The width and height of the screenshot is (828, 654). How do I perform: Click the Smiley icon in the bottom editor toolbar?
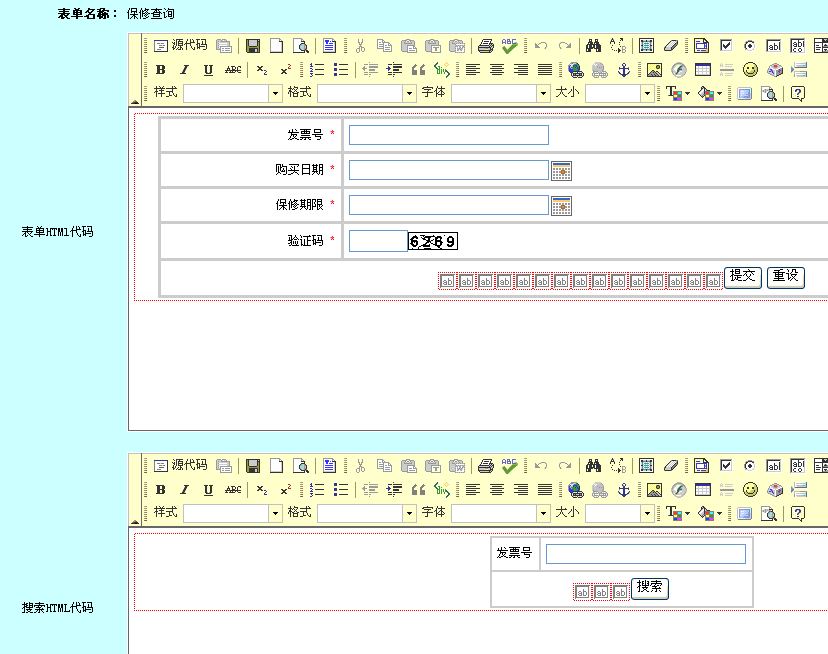pyautogui.click(x=750, y=489)
